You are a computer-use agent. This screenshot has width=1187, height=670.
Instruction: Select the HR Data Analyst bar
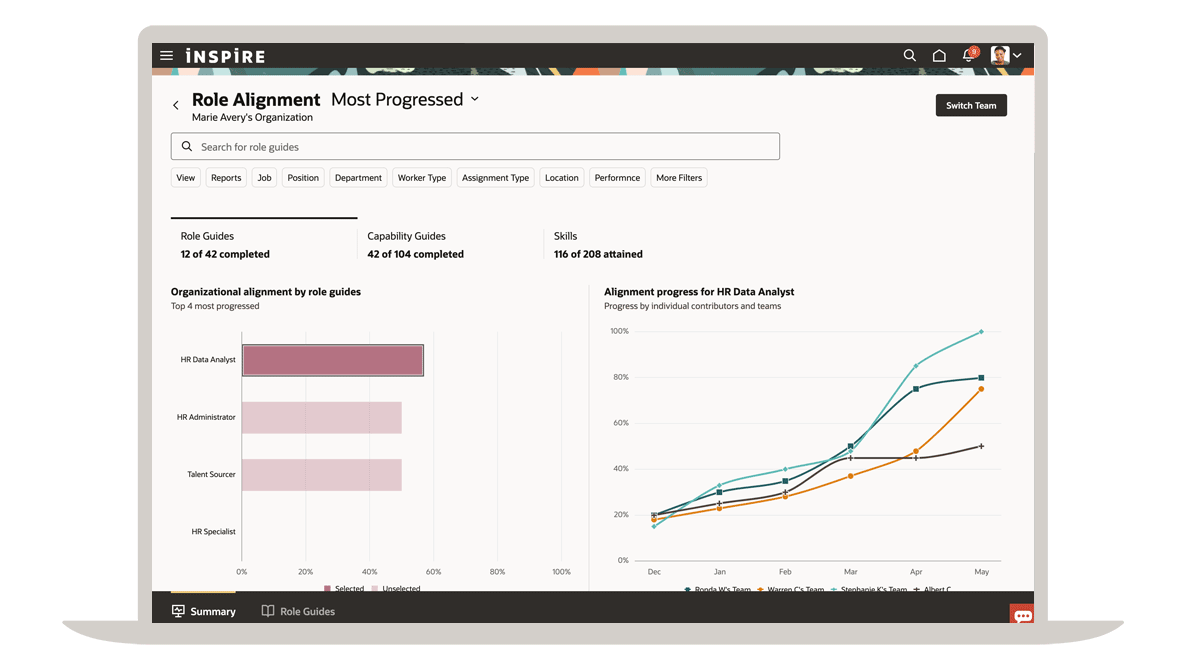[x=332, y=360]
